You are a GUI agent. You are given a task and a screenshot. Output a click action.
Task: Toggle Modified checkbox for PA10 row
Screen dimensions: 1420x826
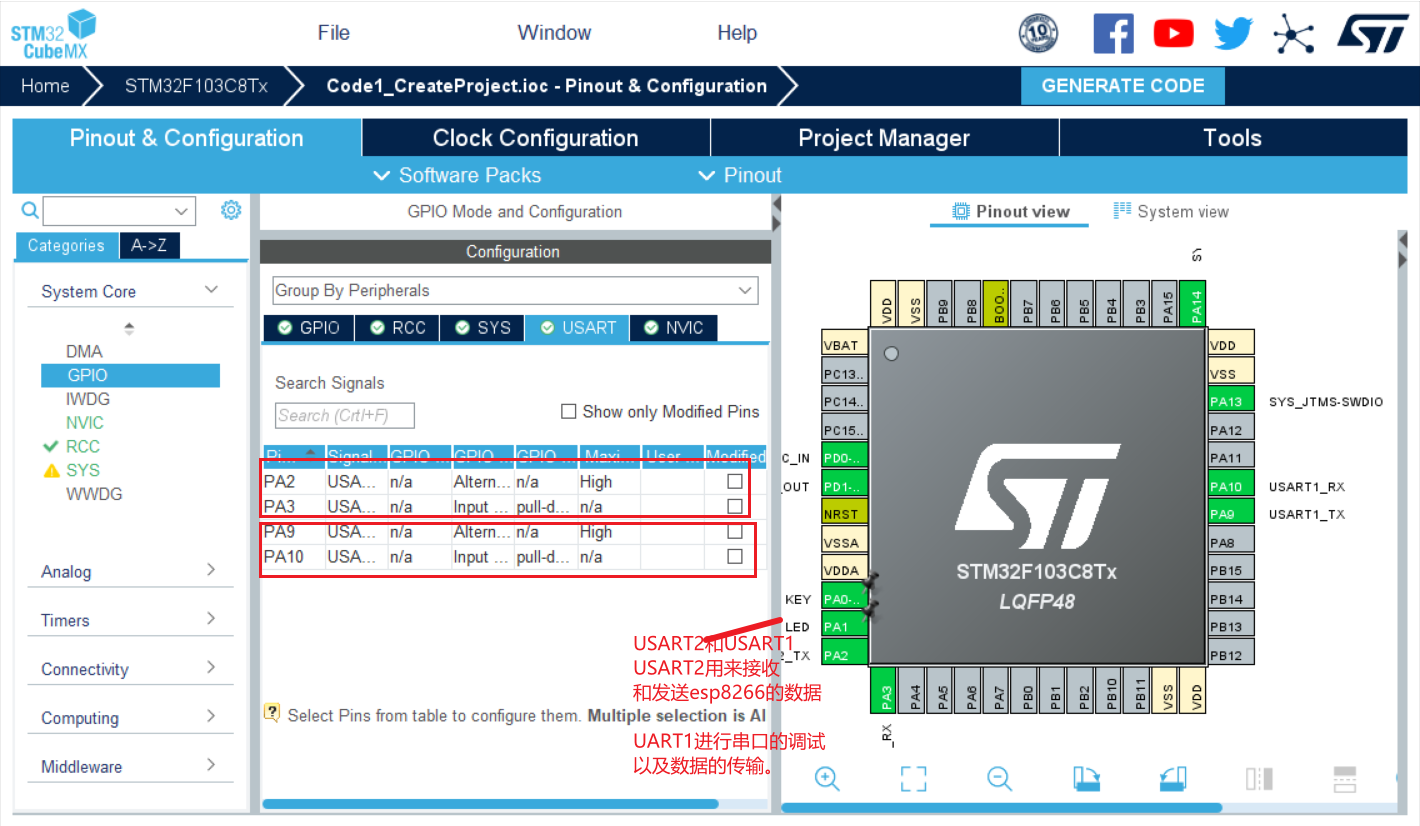(735, 556)
